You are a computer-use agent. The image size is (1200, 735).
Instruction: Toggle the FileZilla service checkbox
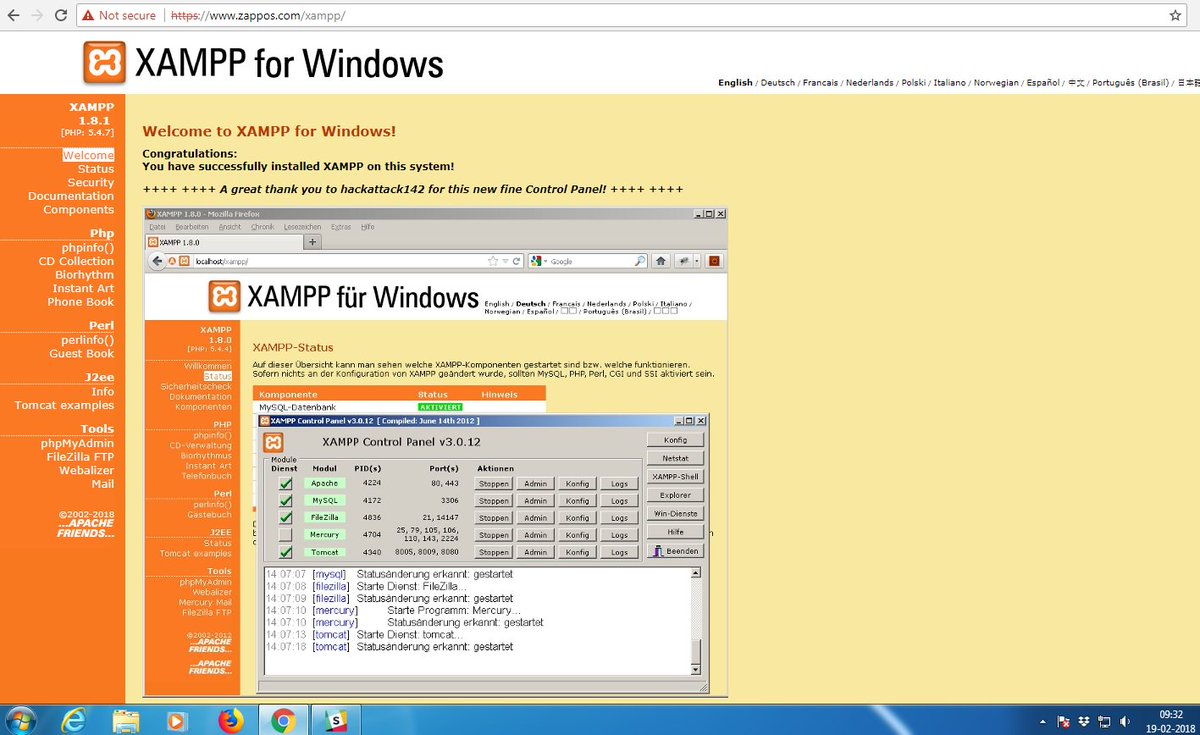[x=286, y=518]
